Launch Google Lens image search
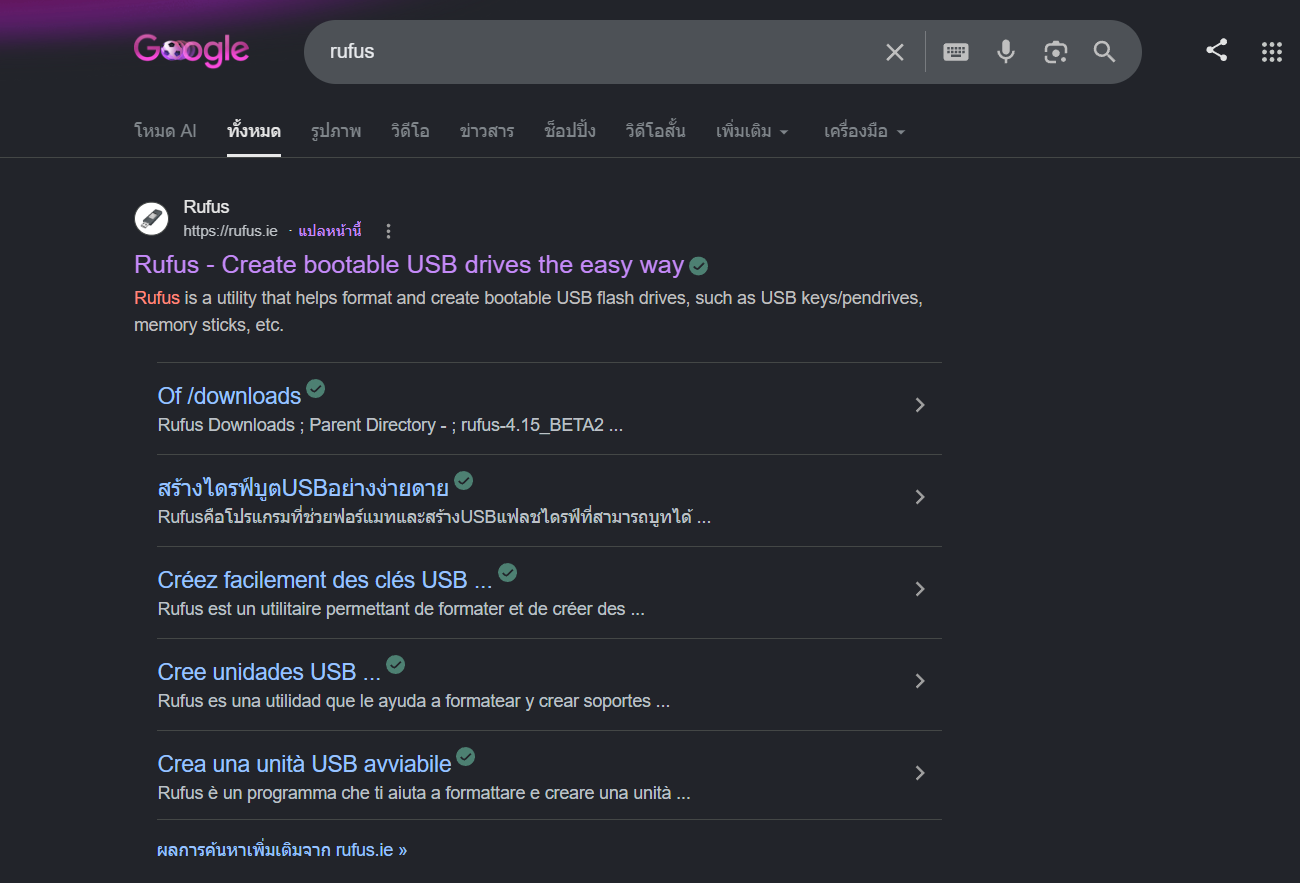 [x=1056, y=52]
